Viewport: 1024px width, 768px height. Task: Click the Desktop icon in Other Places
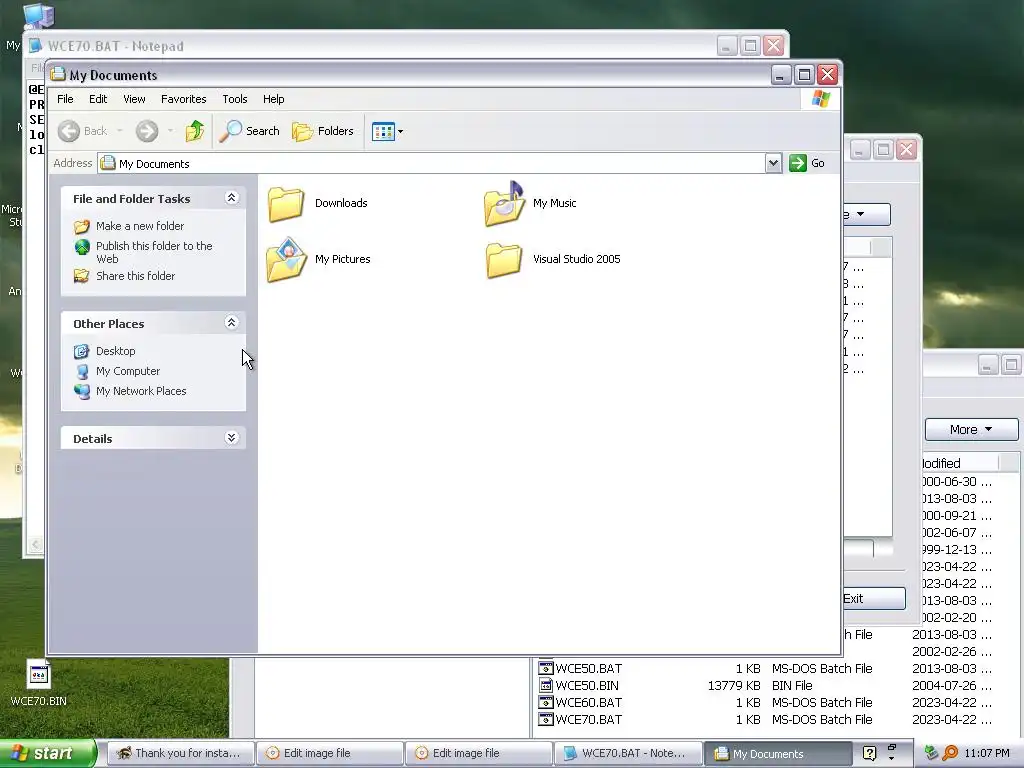(82, 351)
